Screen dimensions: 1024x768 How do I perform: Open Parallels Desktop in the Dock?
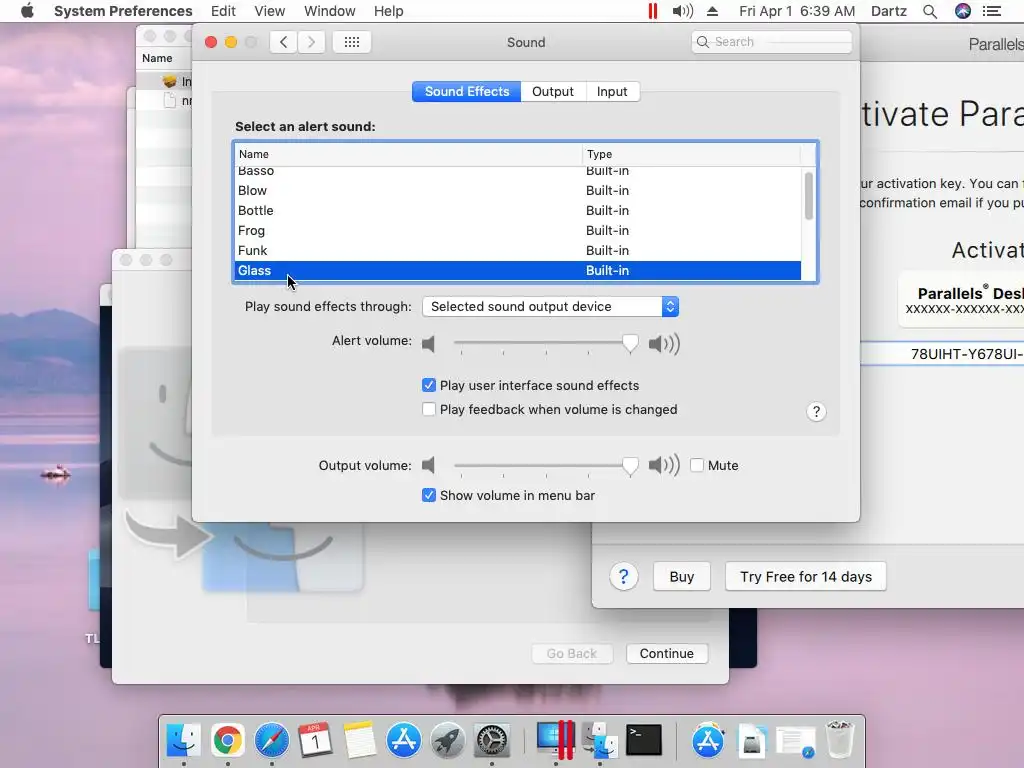click(556, 740)
